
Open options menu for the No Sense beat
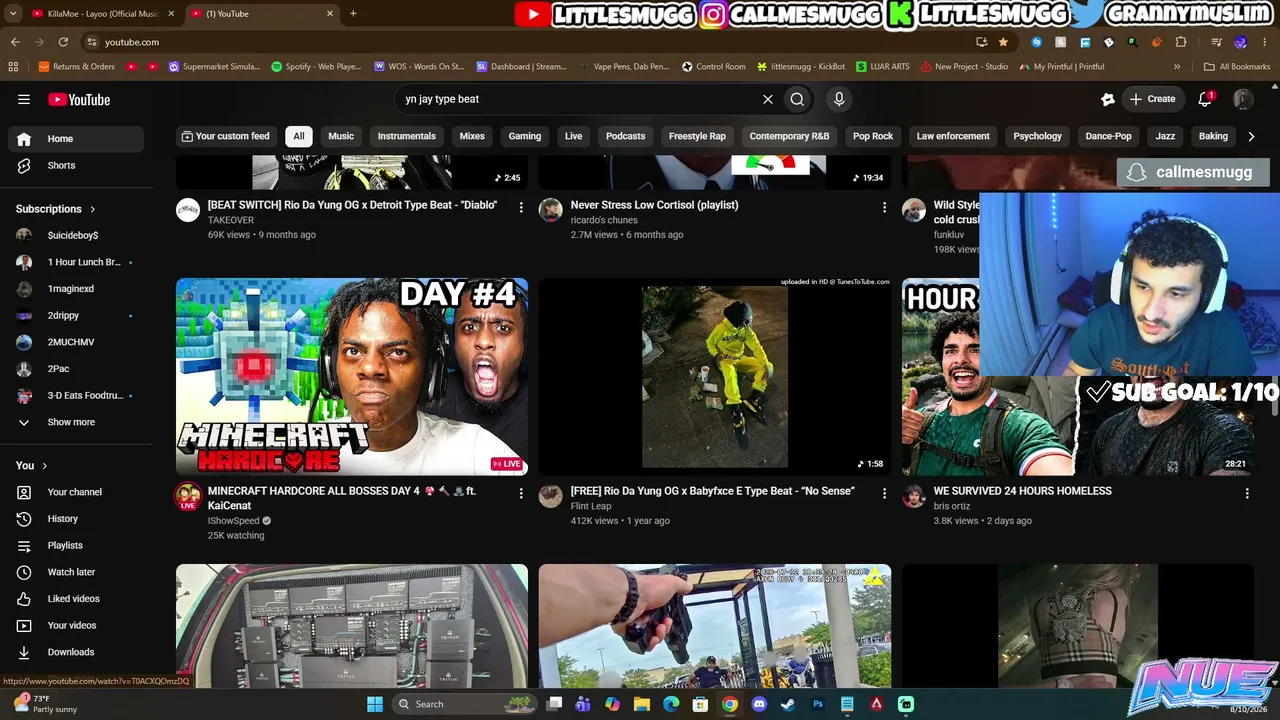tap(884, 493)
